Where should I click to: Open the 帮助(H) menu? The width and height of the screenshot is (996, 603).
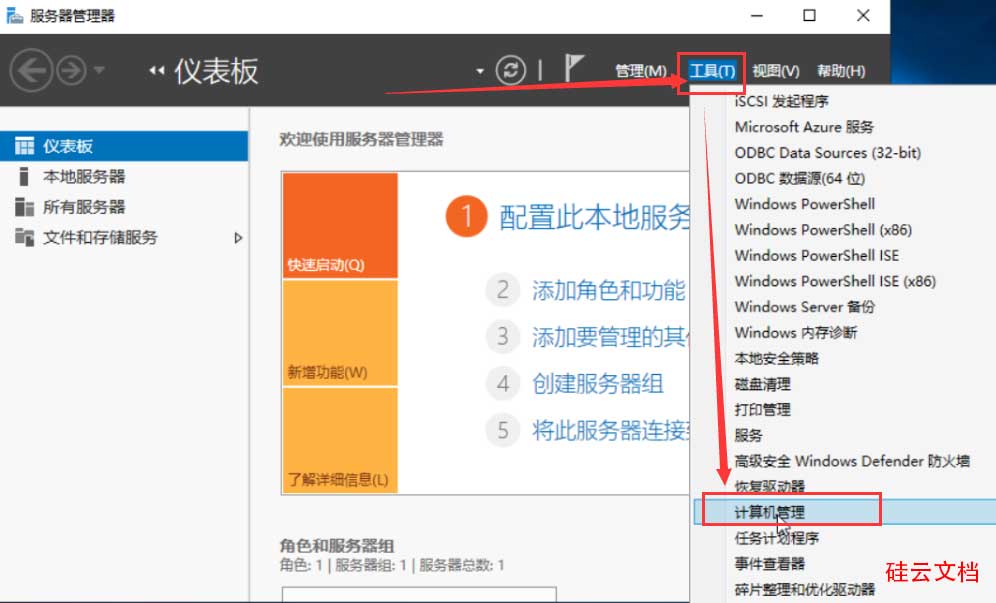click(841, 71)
